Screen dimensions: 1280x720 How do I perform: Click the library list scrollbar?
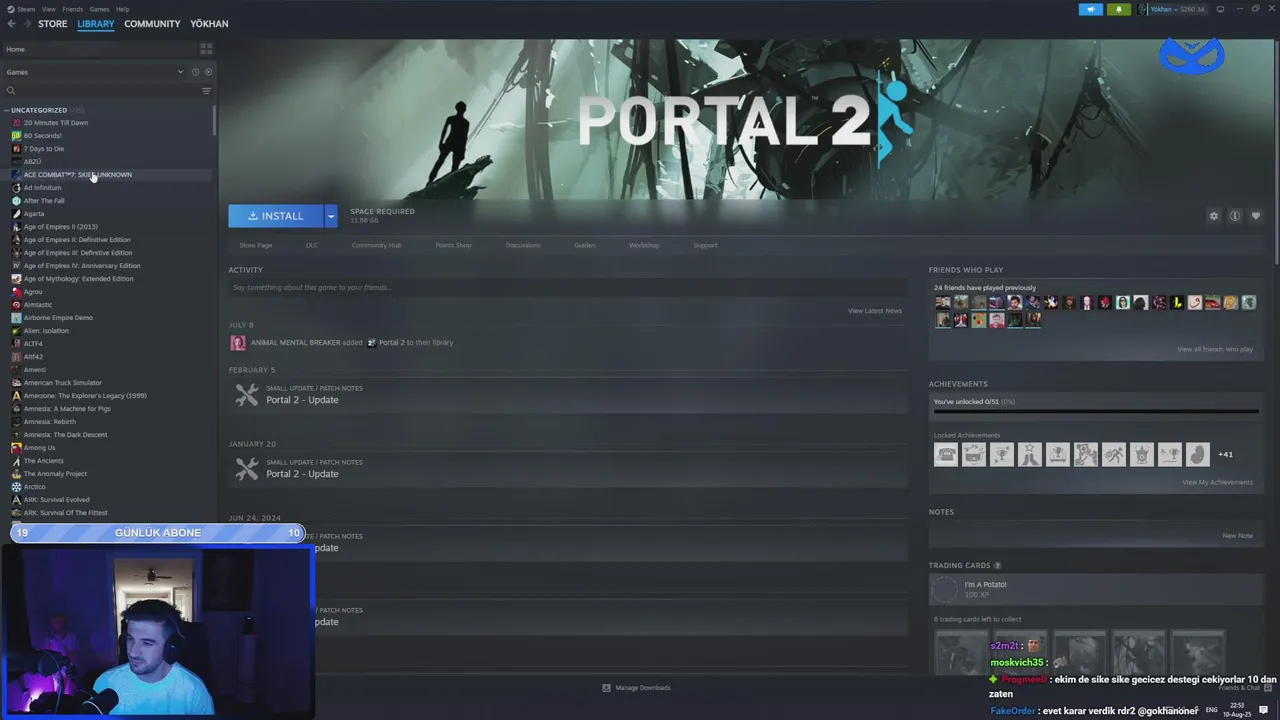click(214, 120)
